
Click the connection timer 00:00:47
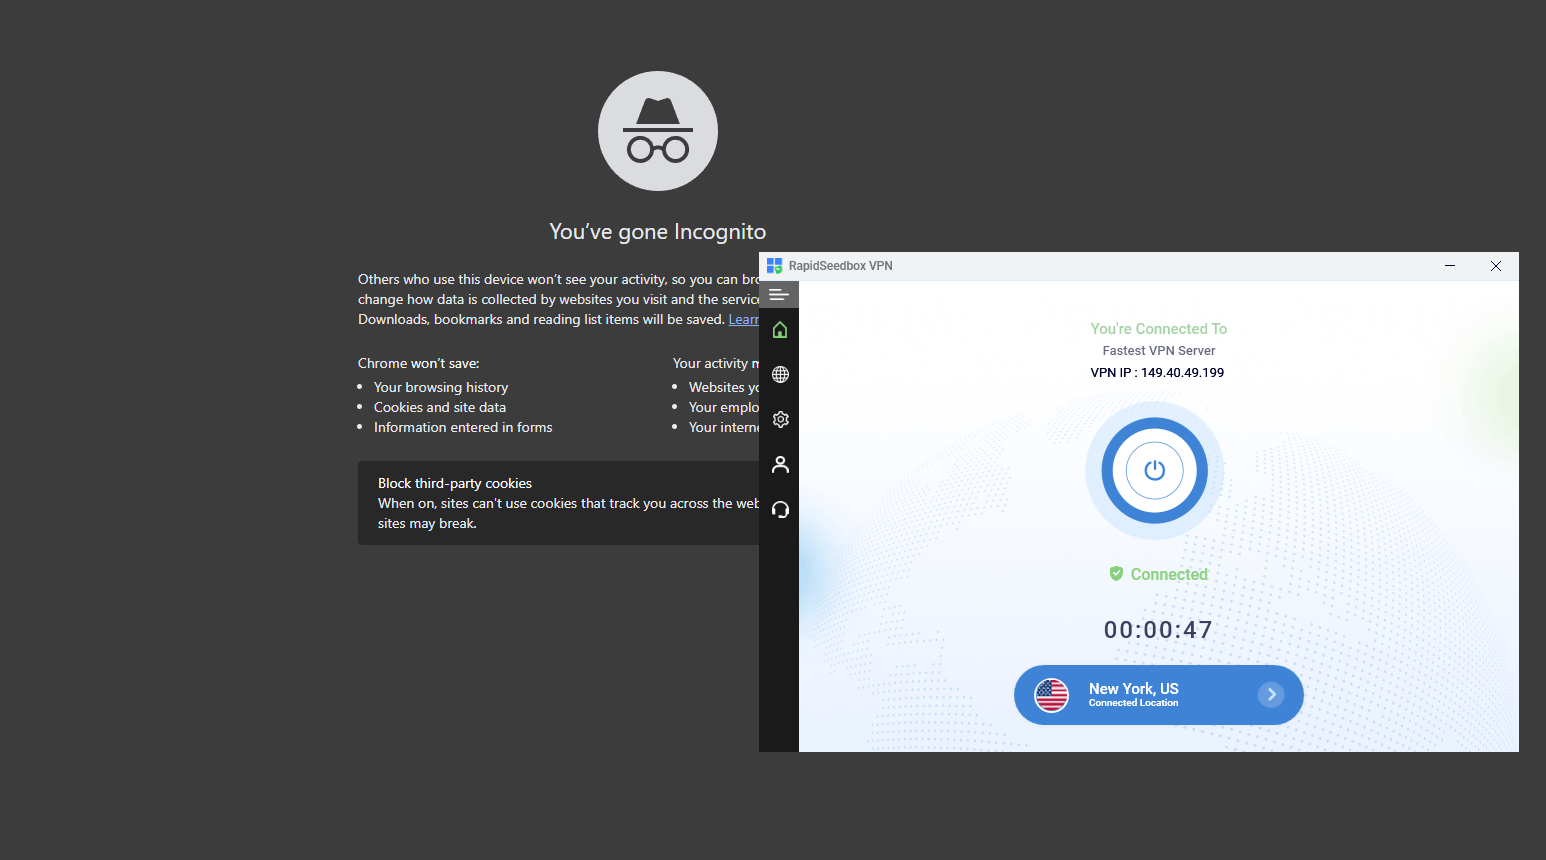click(1158, 630)
